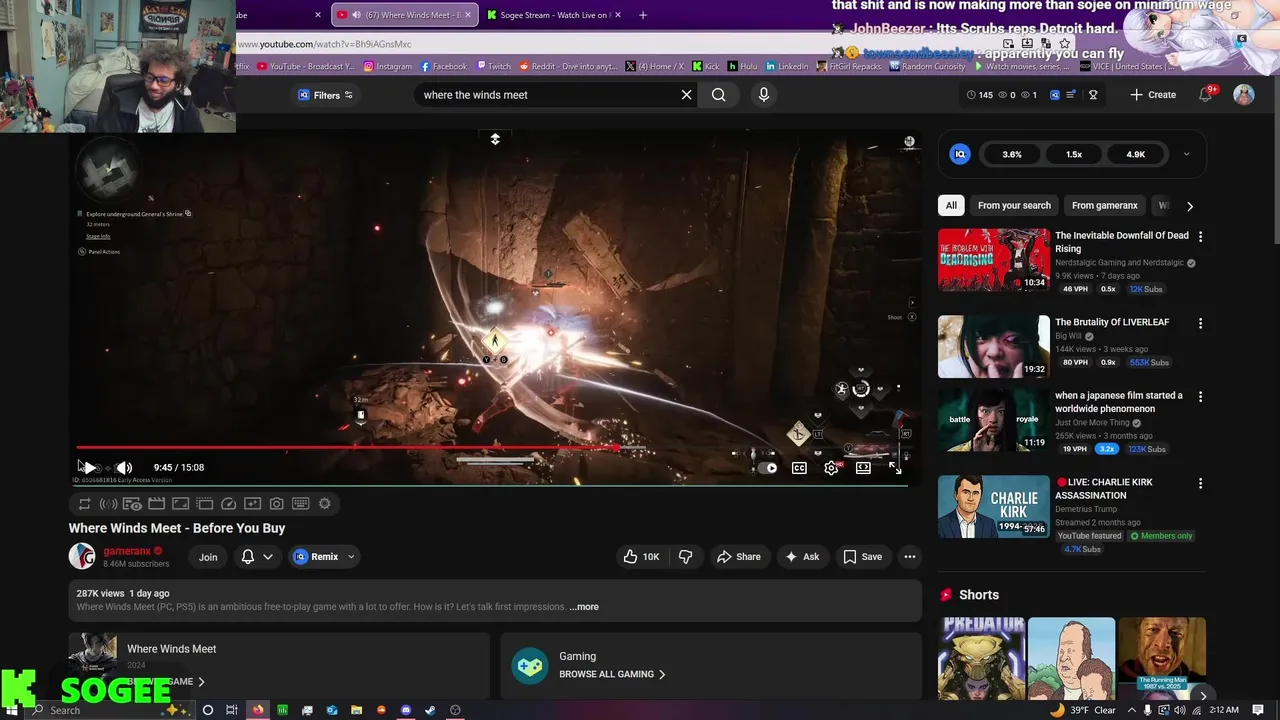Take a video screenshot with the camera icon

pos(276,504)
